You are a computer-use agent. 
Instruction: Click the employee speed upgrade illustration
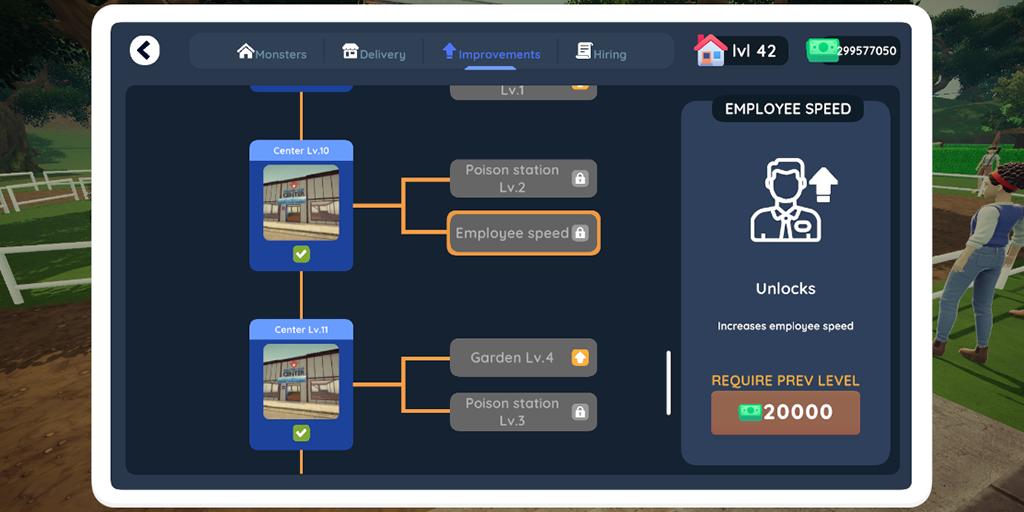(x=793, y=201)
